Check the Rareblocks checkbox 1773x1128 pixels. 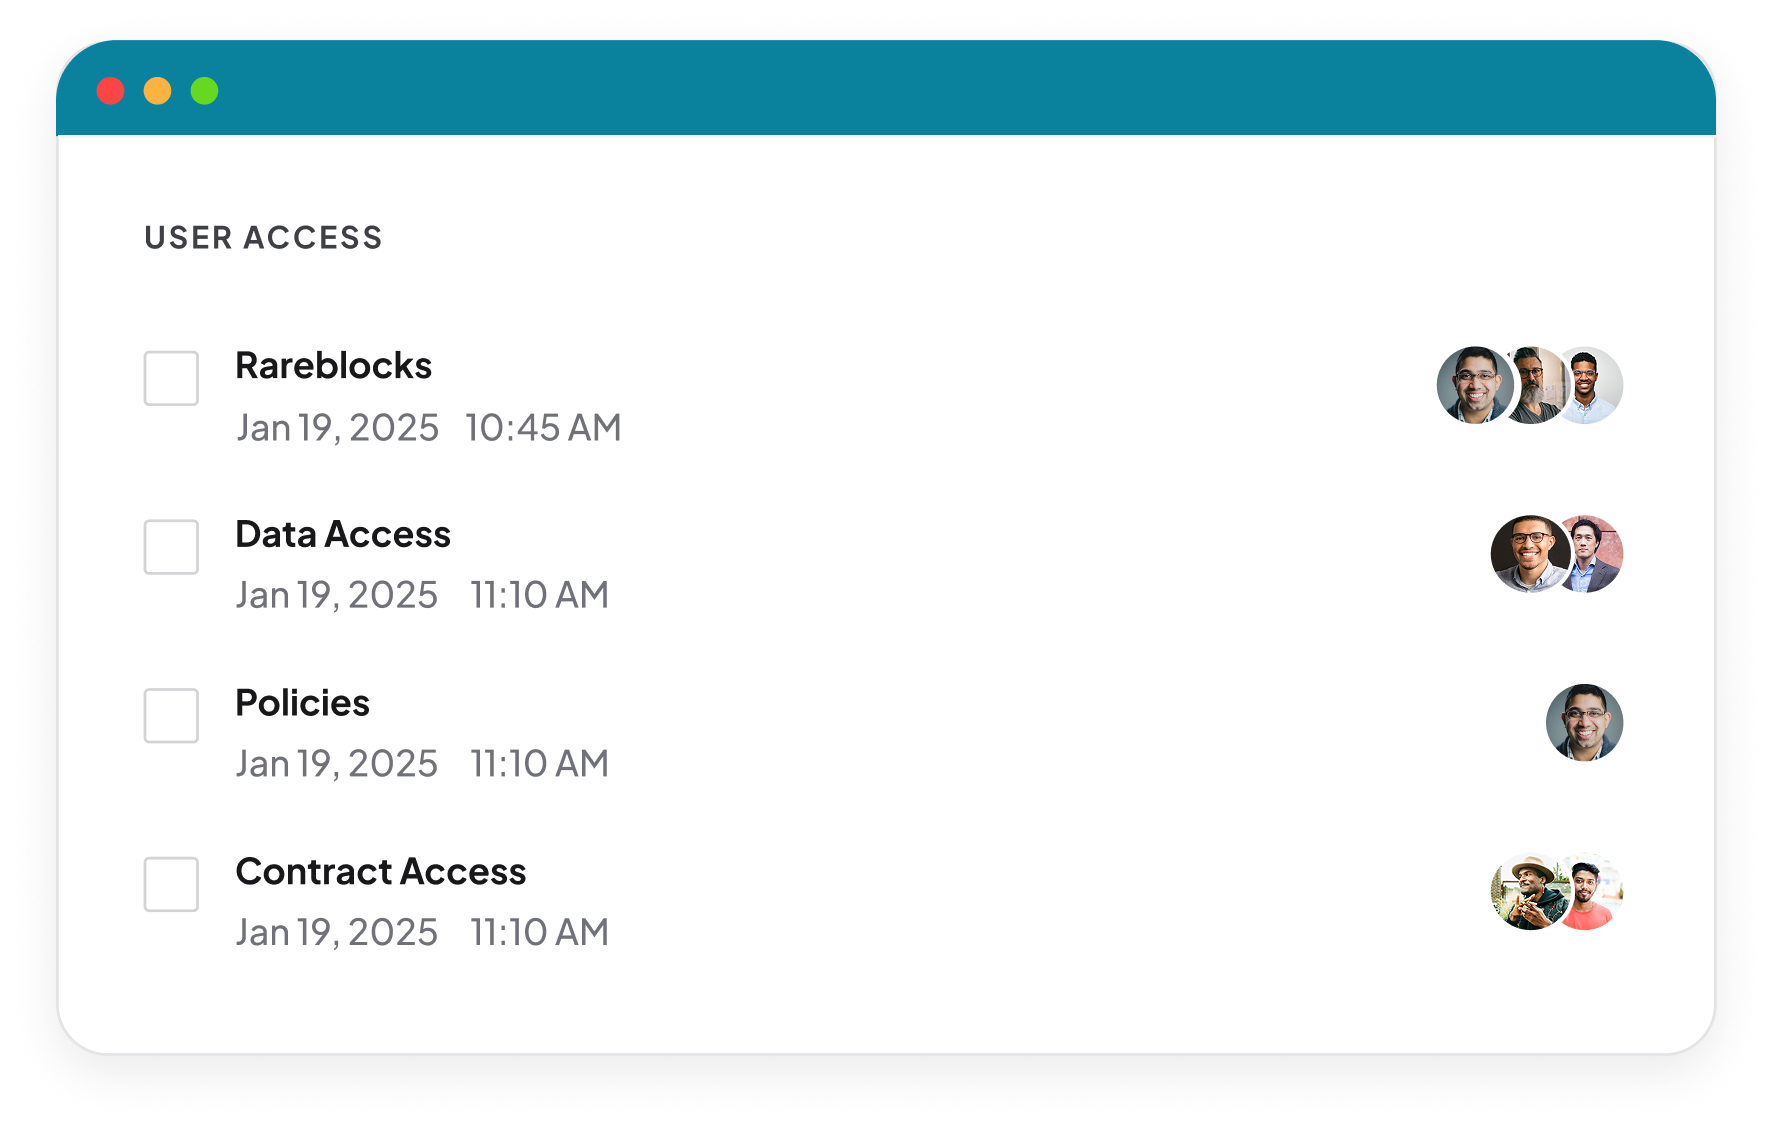[x=171, y=378]
